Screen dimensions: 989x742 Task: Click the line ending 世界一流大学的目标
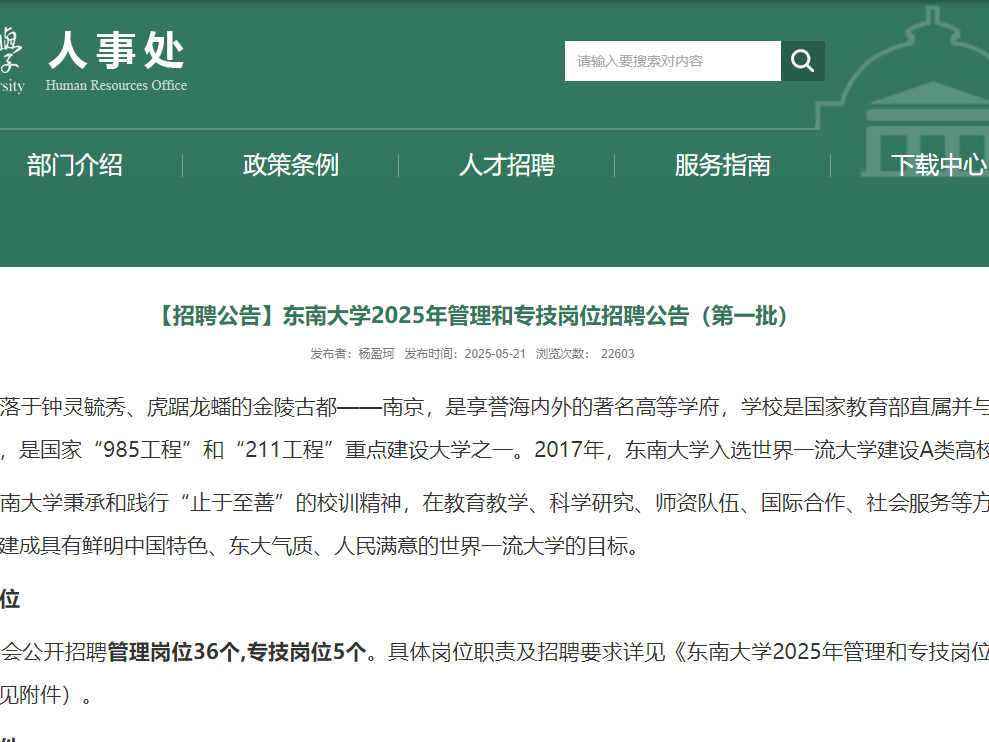pos(320,546)
